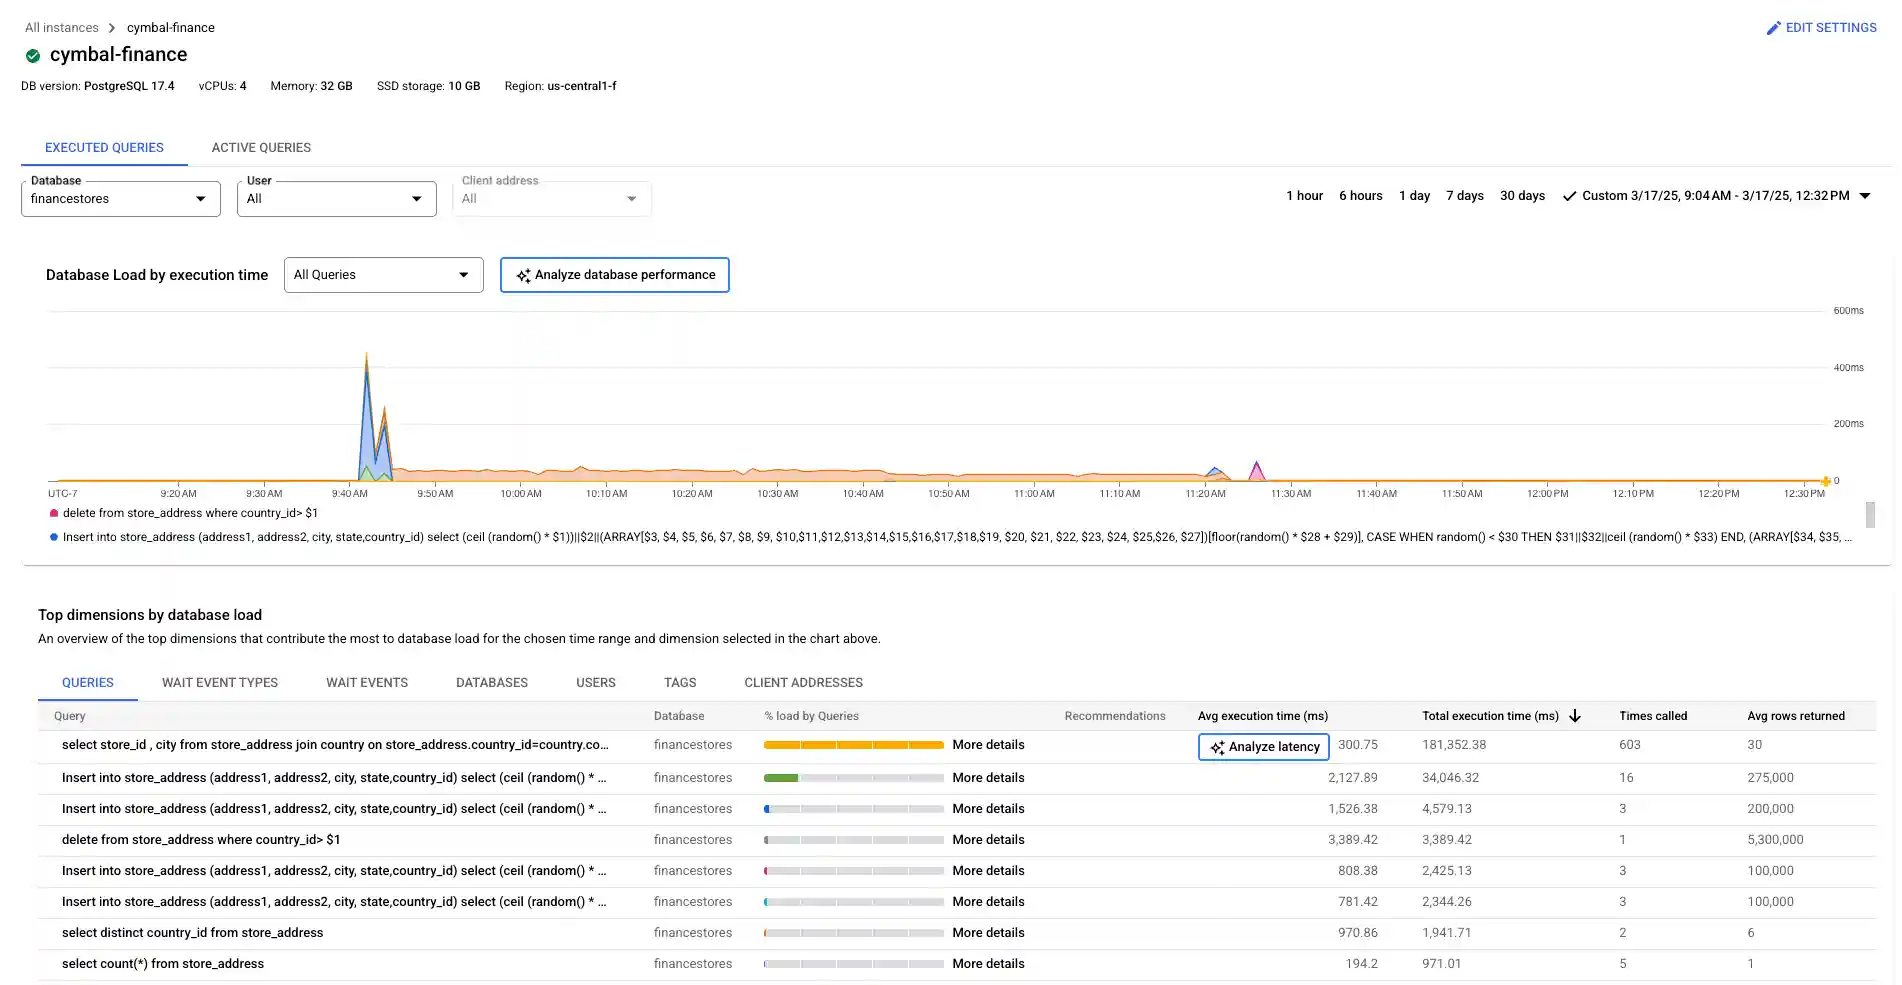
Task: Open More details for the delete query row
Action: 988,839
